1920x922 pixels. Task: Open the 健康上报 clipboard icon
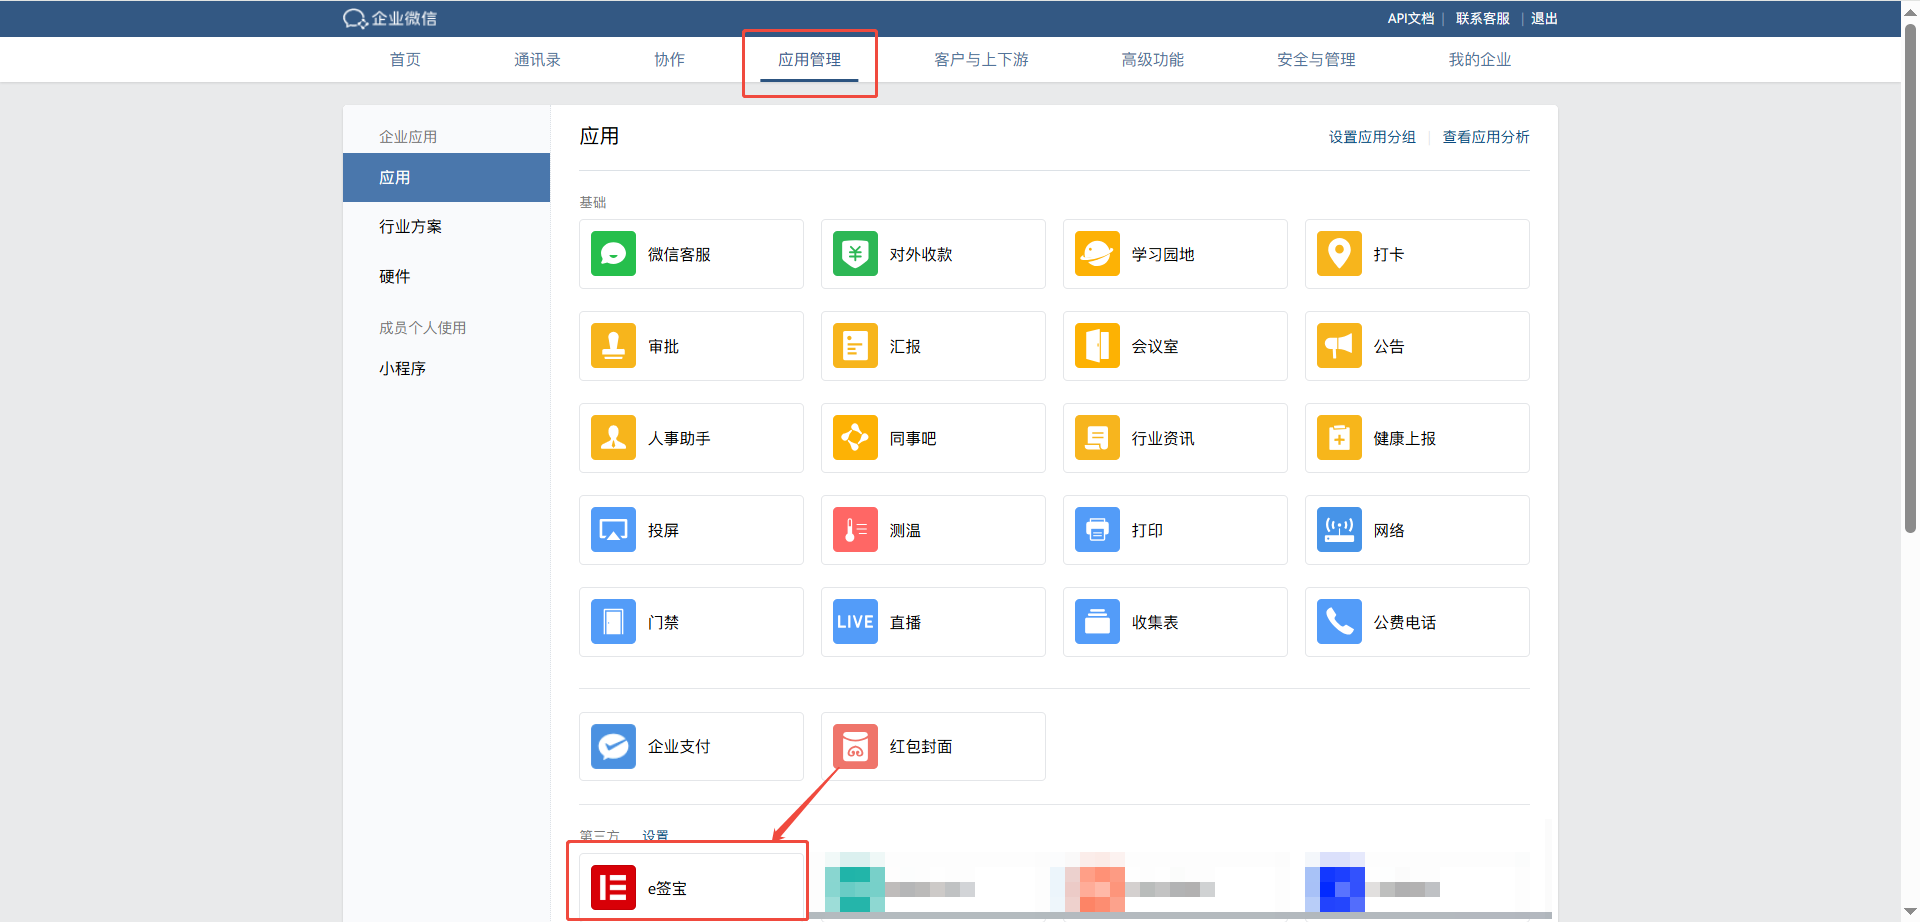click(1339, 438)
